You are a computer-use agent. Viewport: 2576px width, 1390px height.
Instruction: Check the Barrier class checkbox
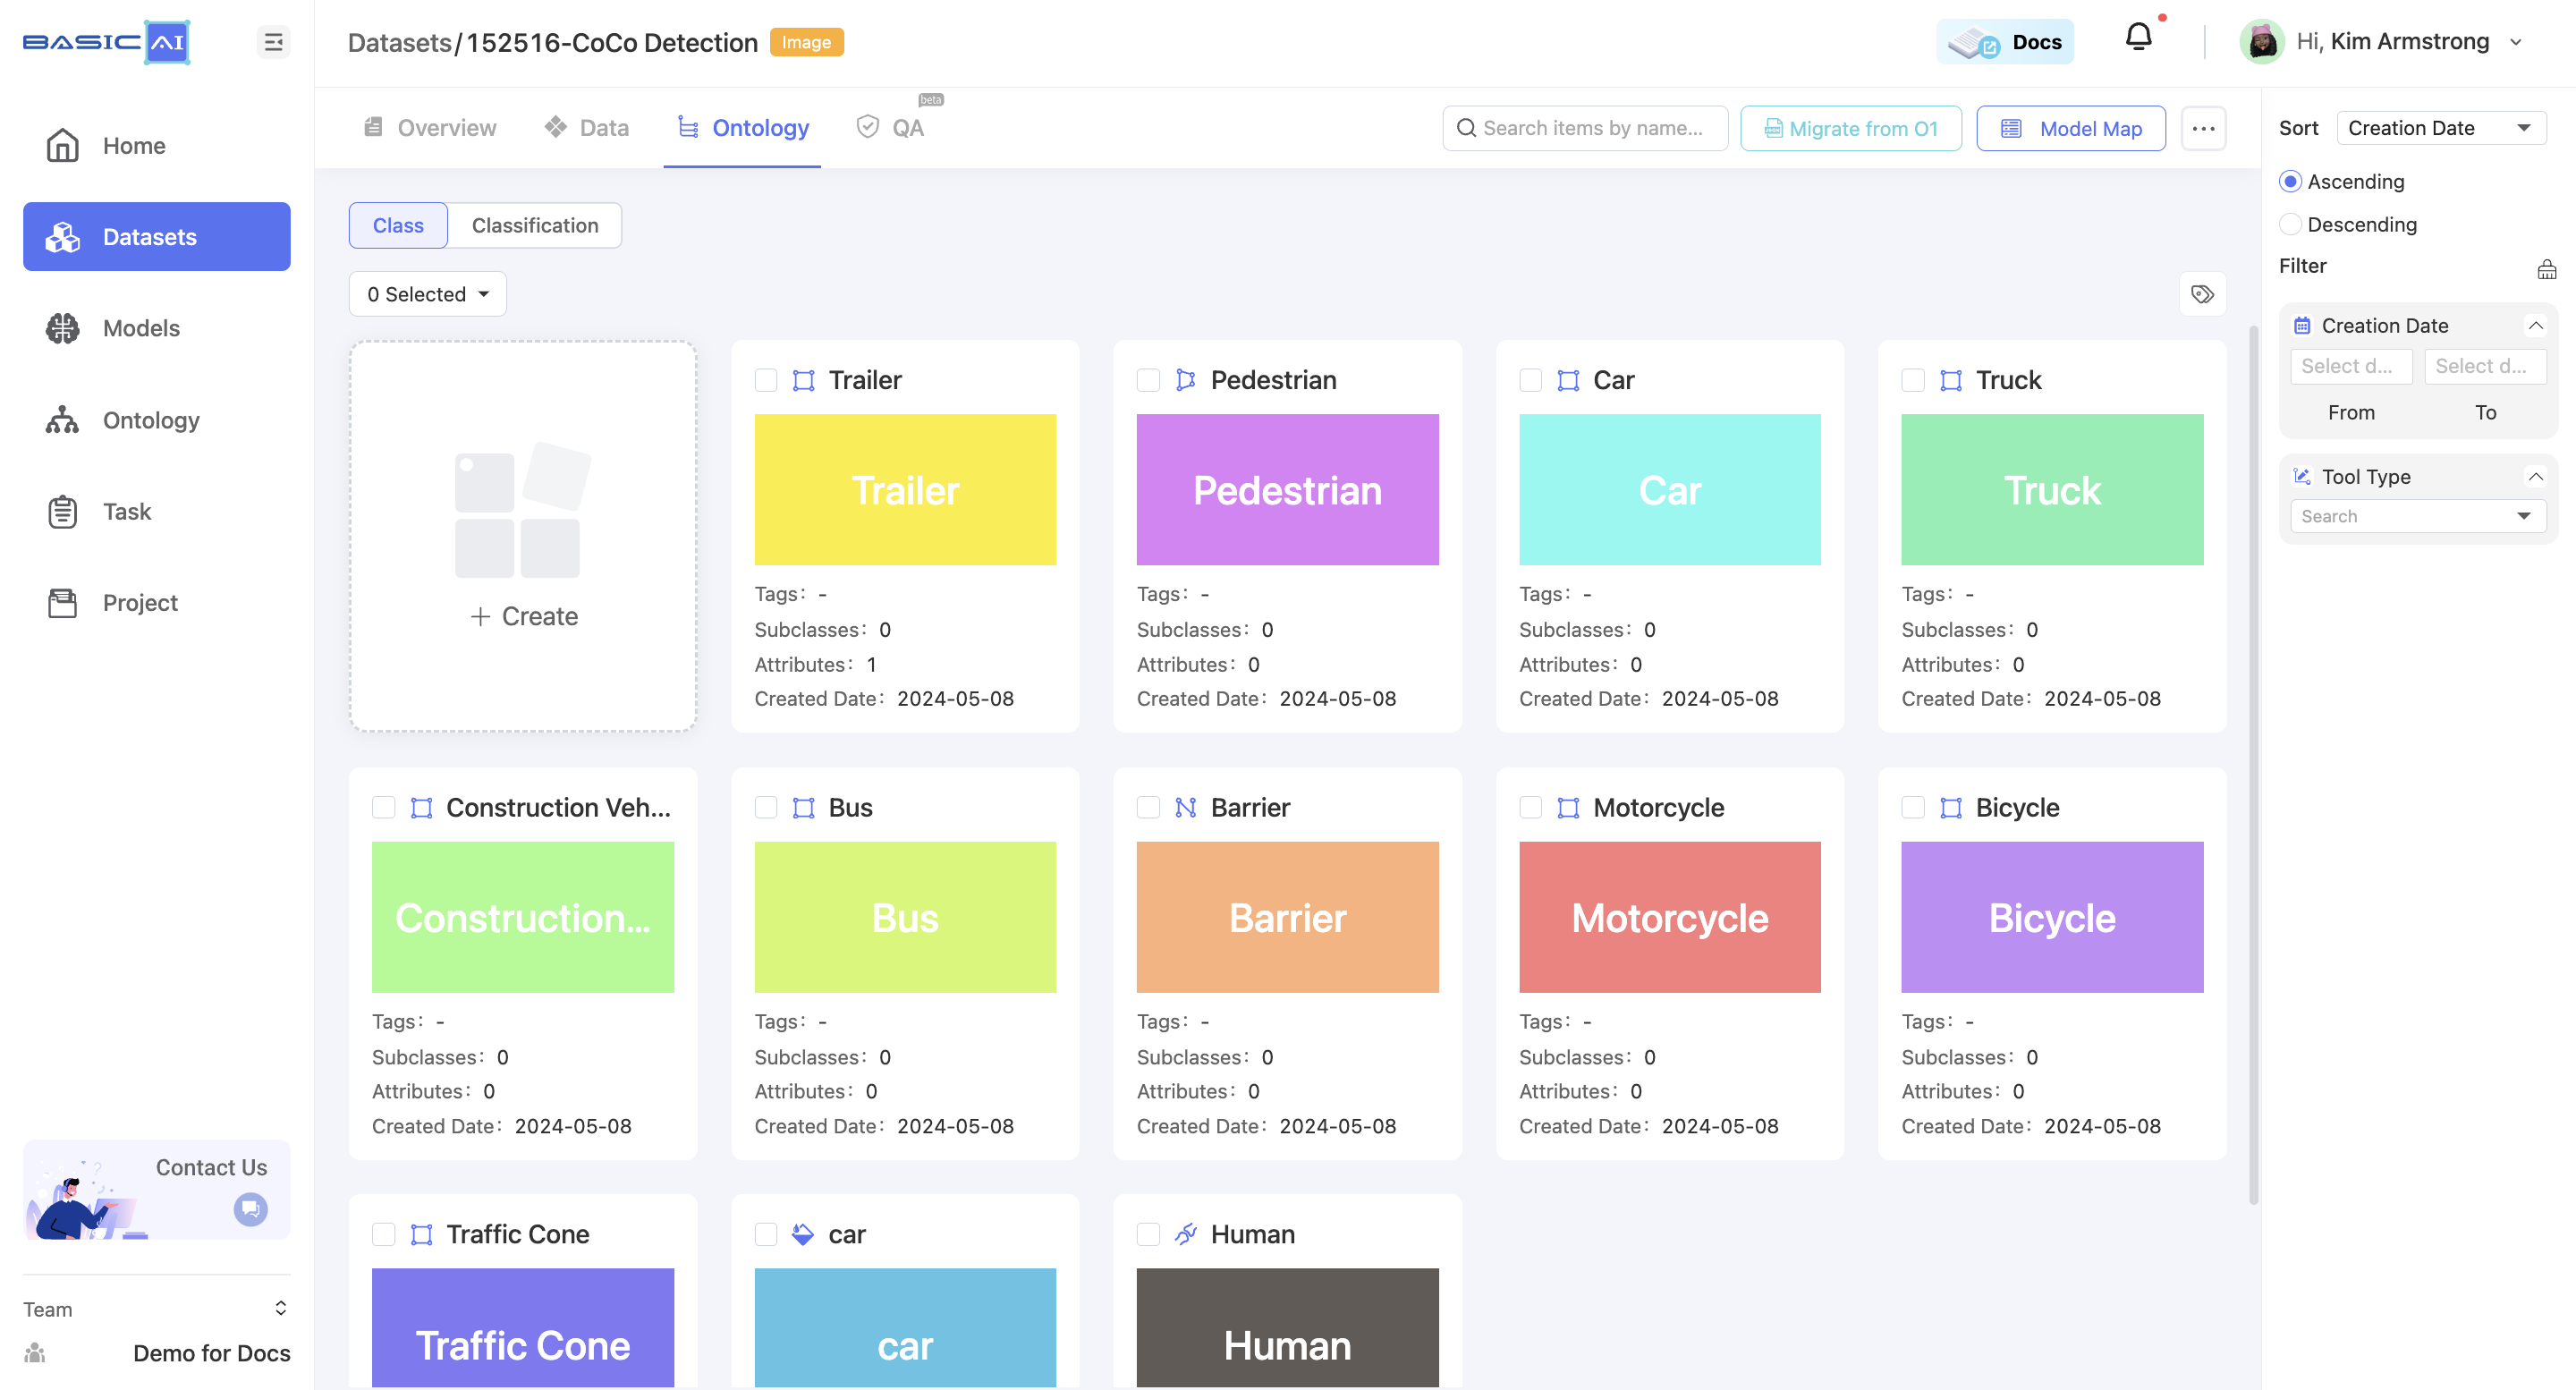[x=1148, y=807]
